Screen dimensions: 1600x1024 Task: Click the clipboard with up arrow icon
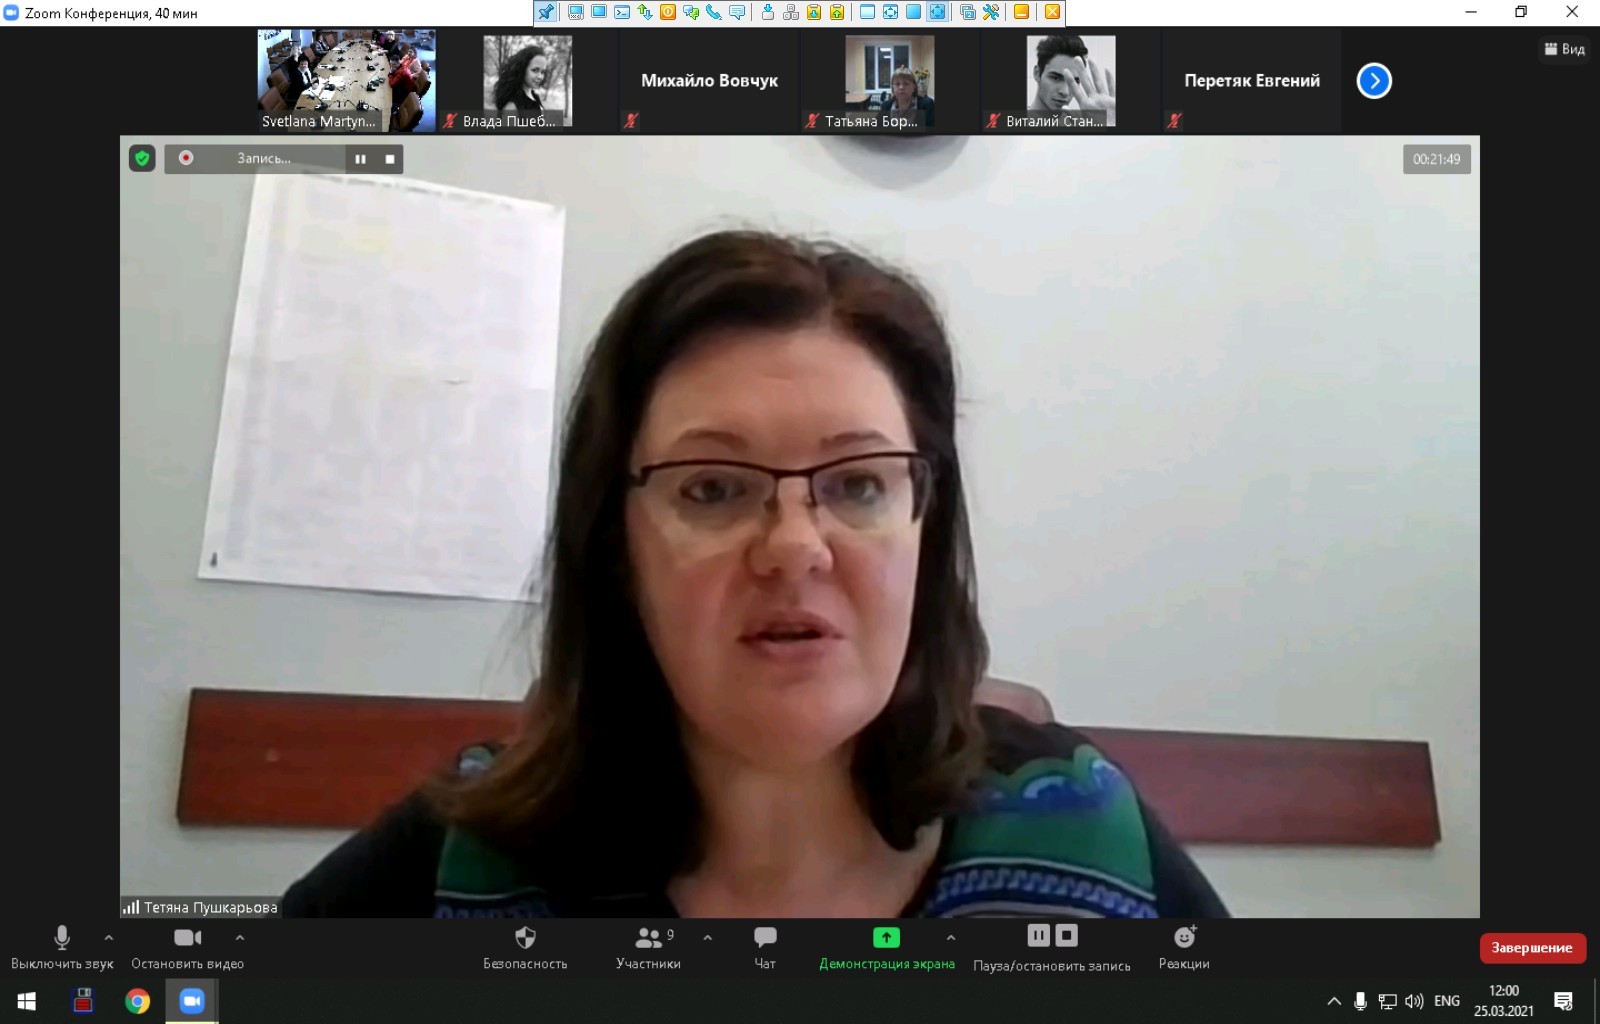click(x=837, y=12)
